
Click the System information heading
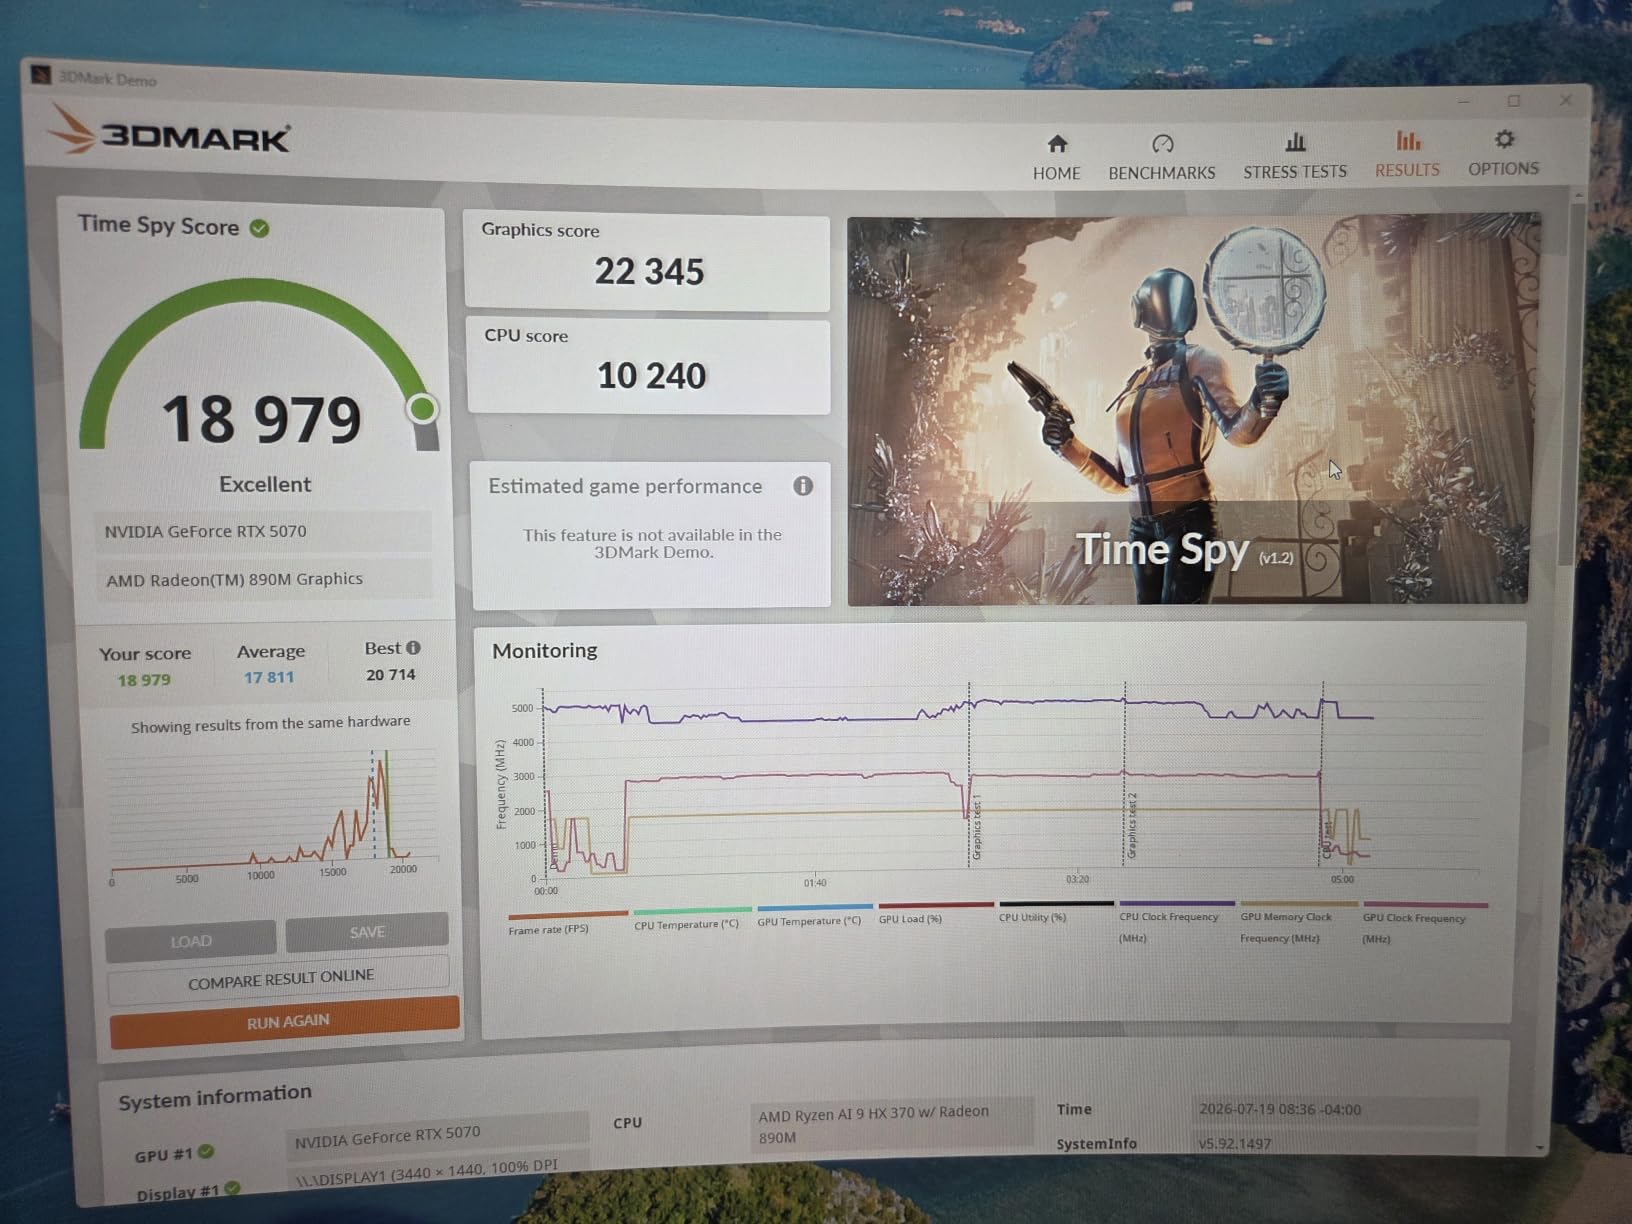[215, 1097]
